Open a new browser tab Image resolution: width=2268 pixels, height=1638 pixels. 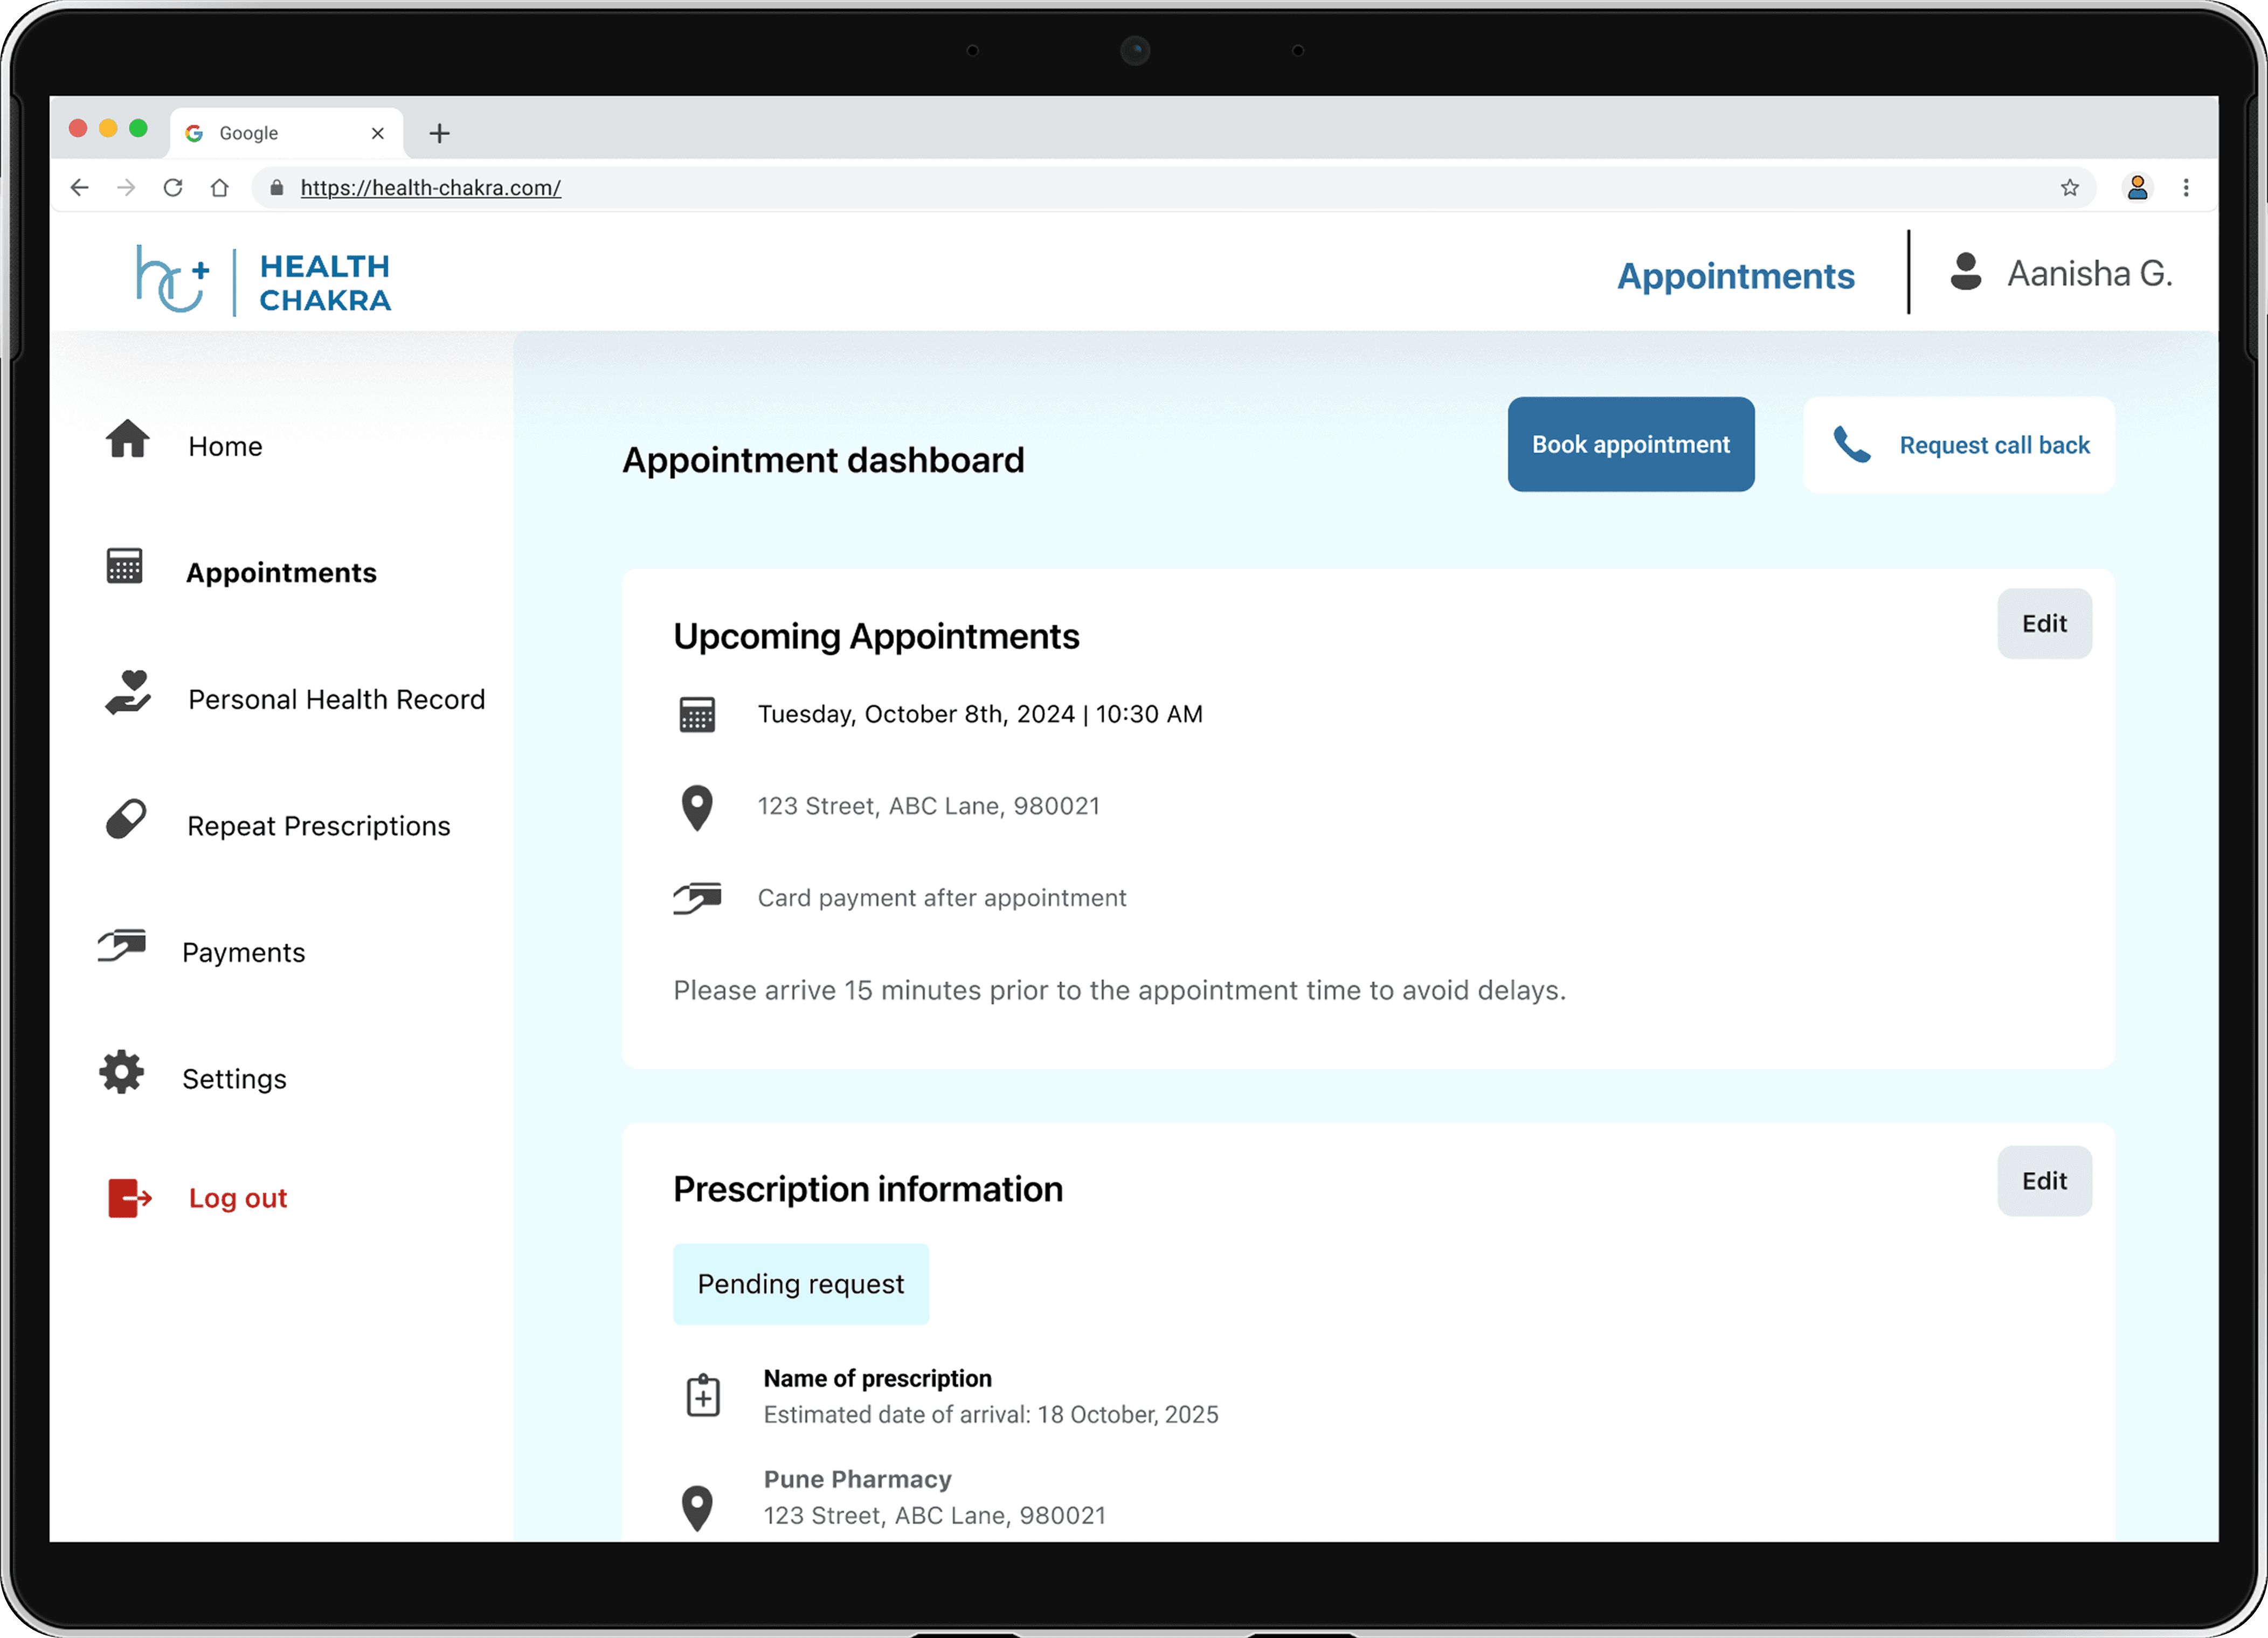pyautogui.click(x=439, y=133)
